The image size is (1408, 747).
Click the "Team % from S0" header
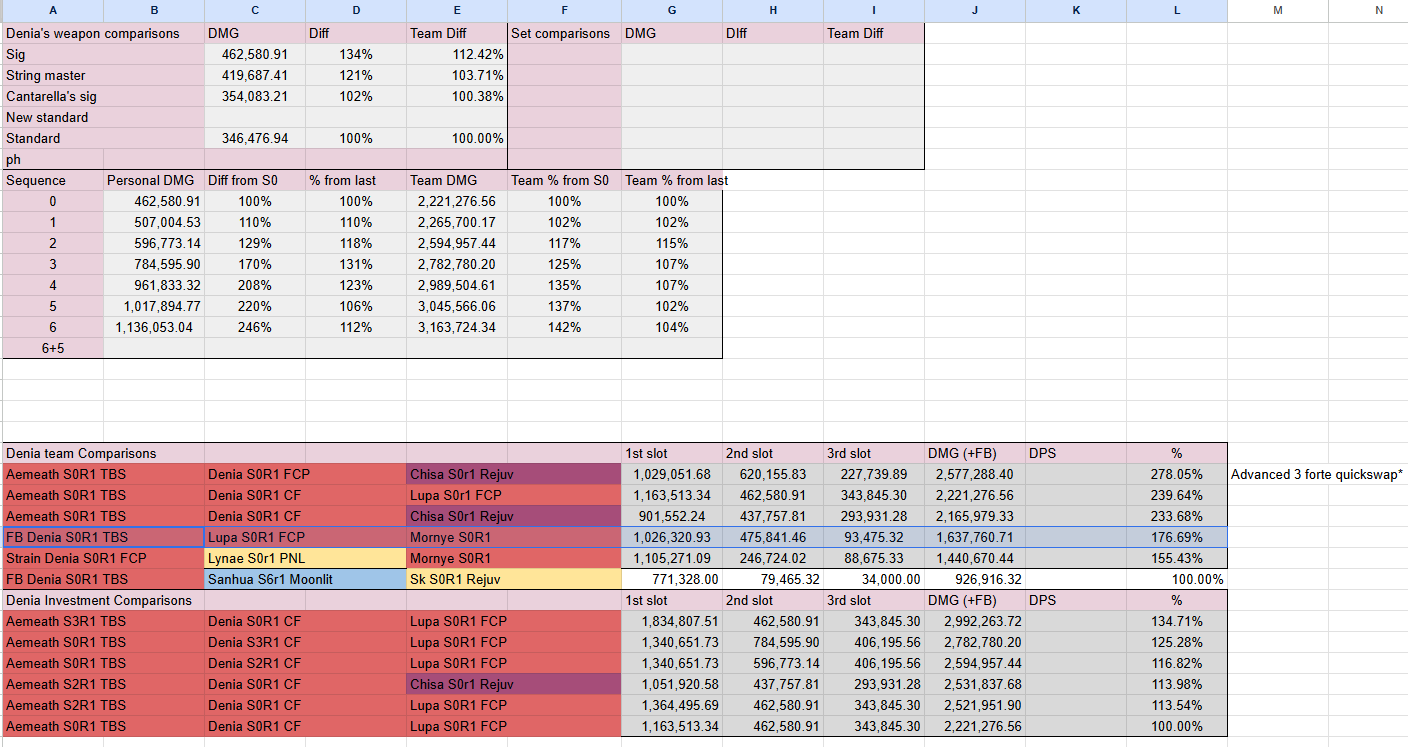click(x=565, y=180)
